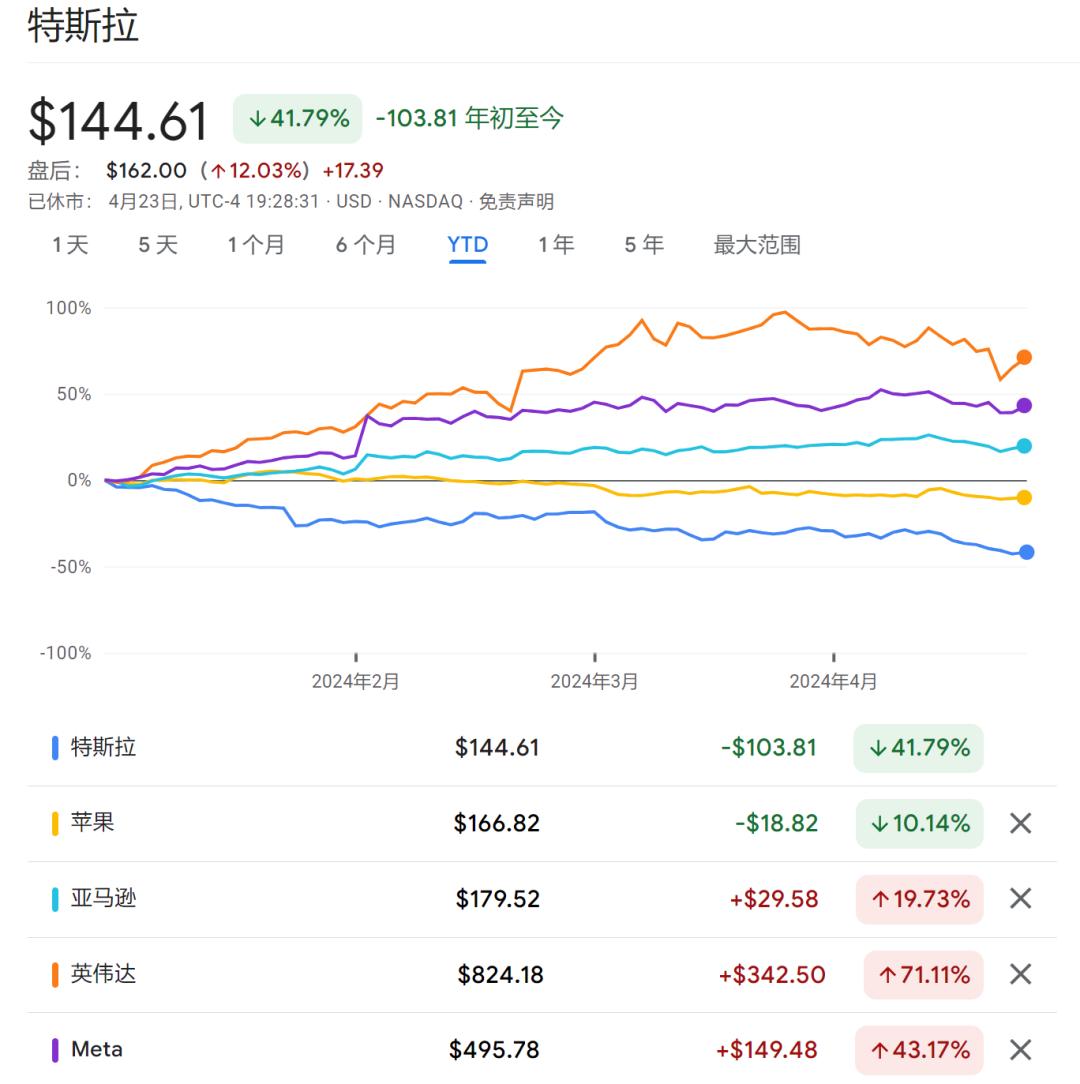
Task: Click the yellow 苹果 chart endpoint dot
Action: point(1024,498)
